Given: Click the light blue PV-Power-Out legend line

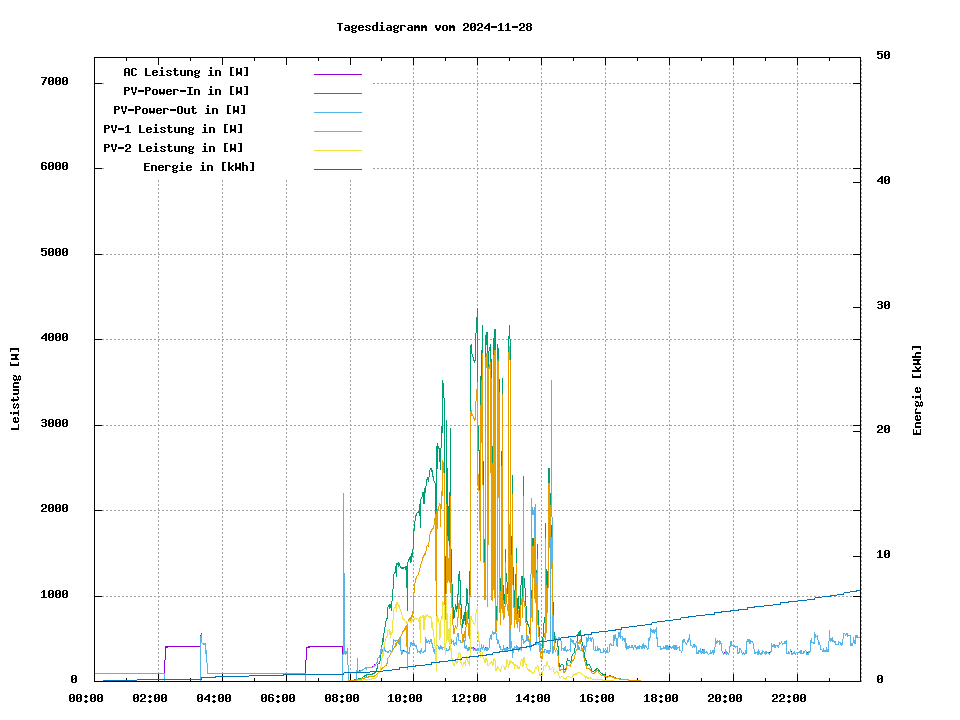Looking at the screenshot, I should (337, 112).
